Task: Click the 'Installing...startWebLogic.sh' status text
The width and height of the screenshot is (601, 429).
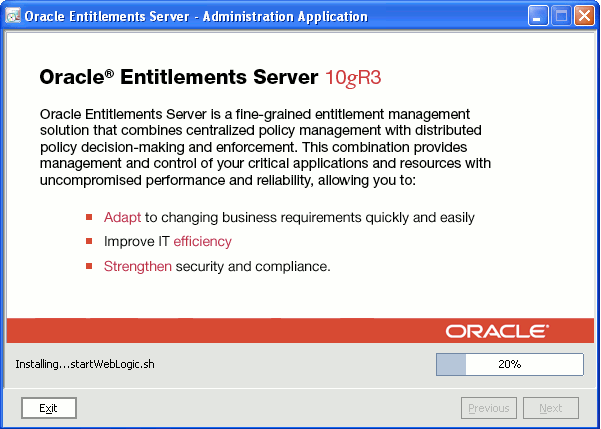Action: (85, 364)
